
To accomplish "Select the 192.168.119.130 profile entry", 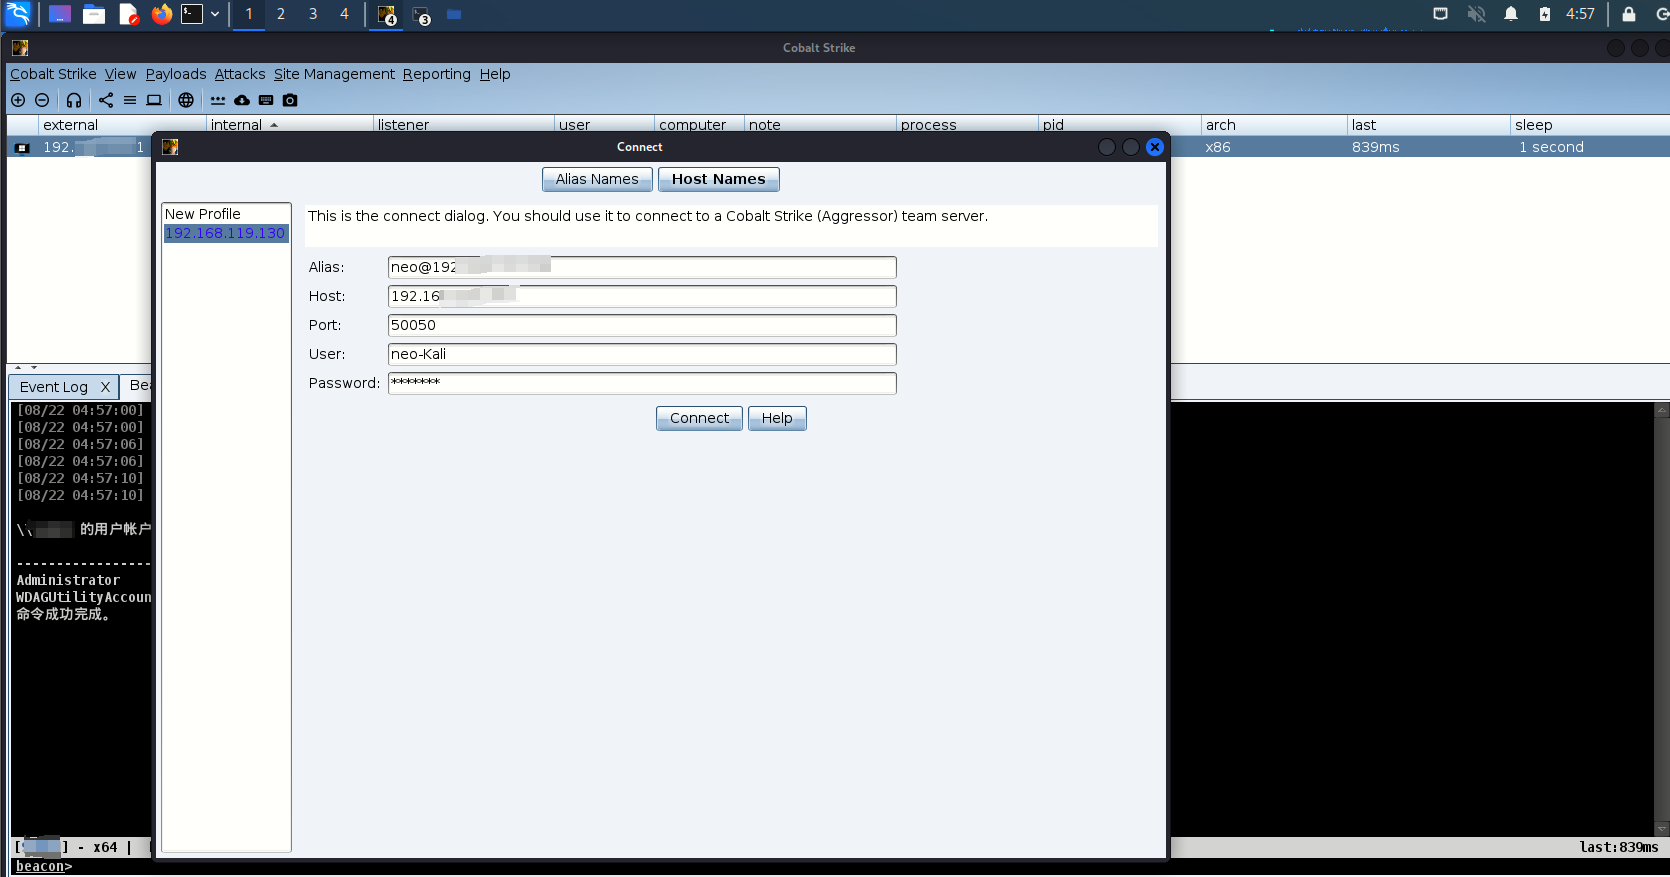I will click(x=226, y=233).
